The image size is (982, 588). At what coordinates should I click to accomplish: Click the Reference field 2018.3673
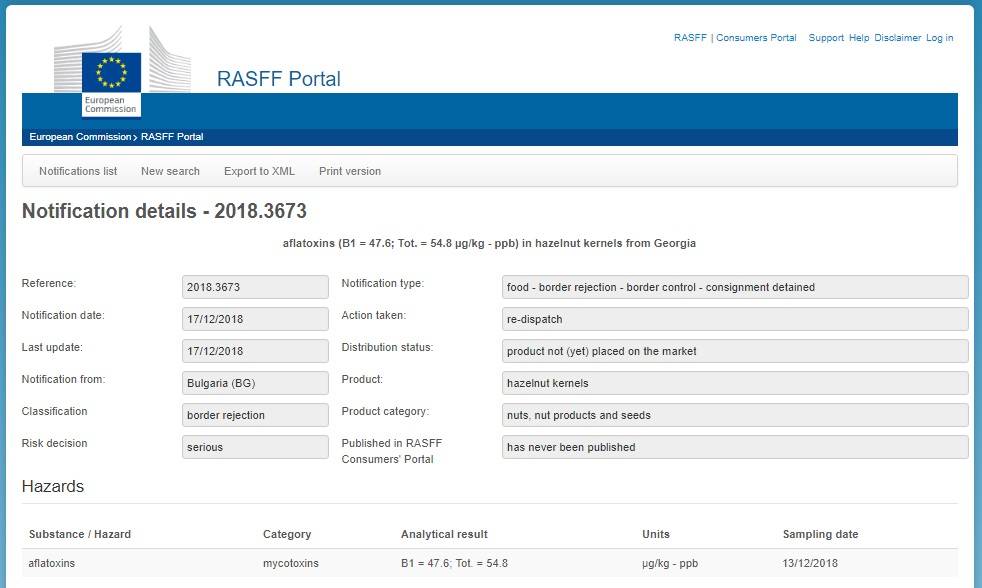point(256,287)
